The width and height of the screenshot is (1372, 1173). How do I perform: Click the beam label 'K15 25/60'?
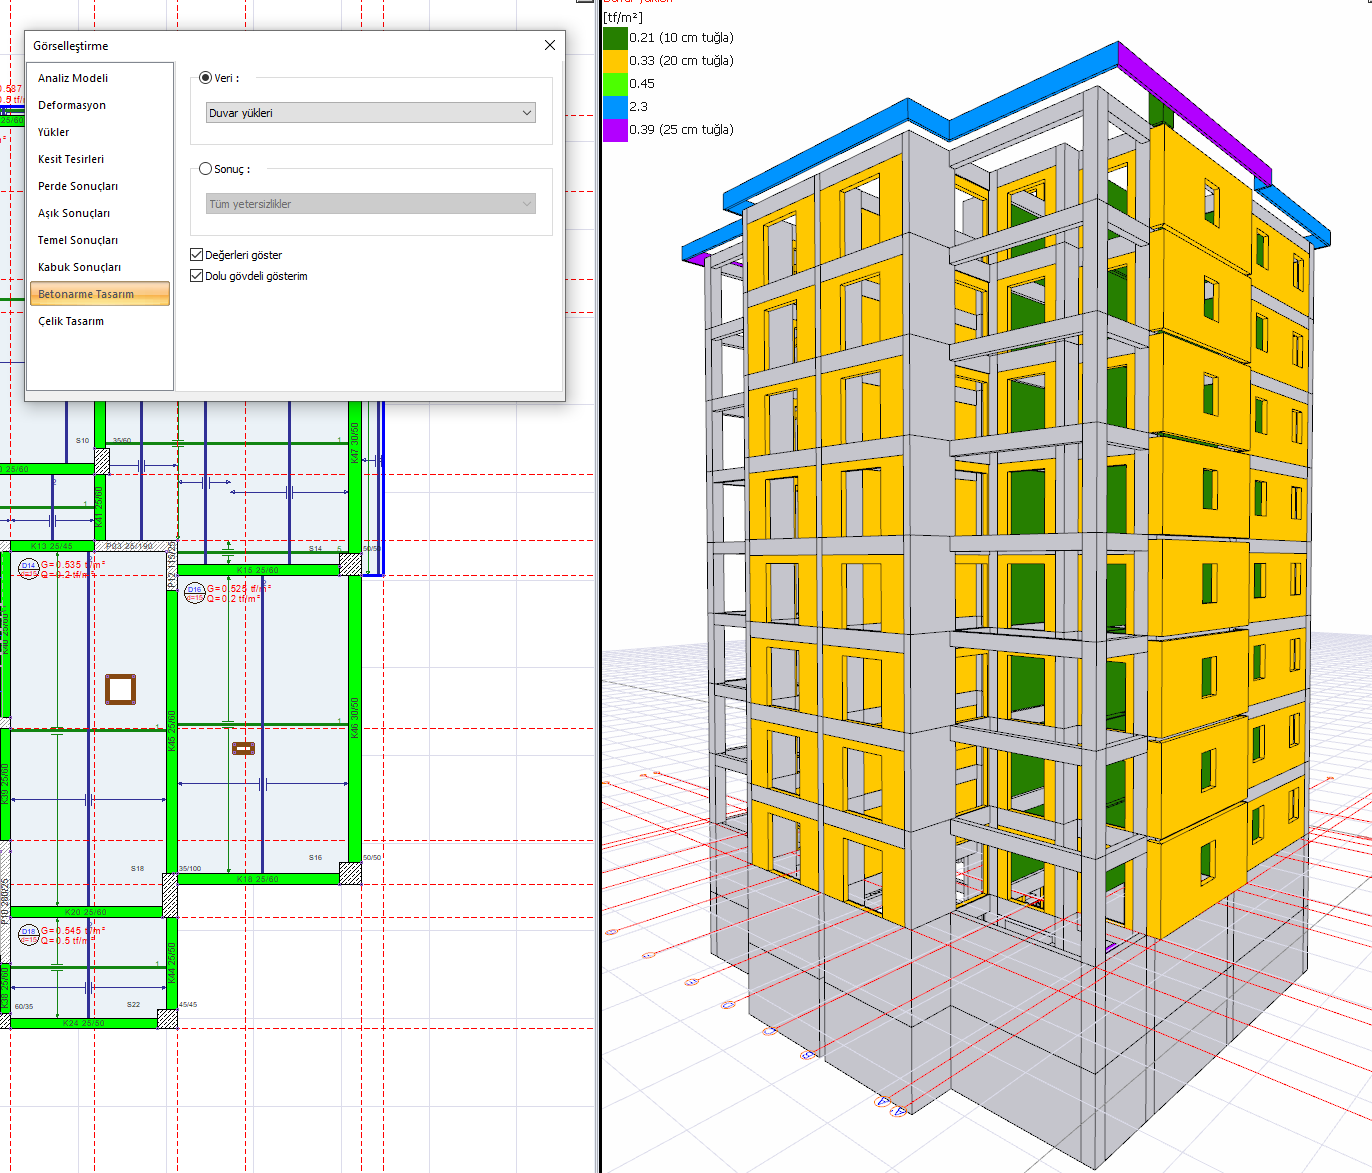258,570
